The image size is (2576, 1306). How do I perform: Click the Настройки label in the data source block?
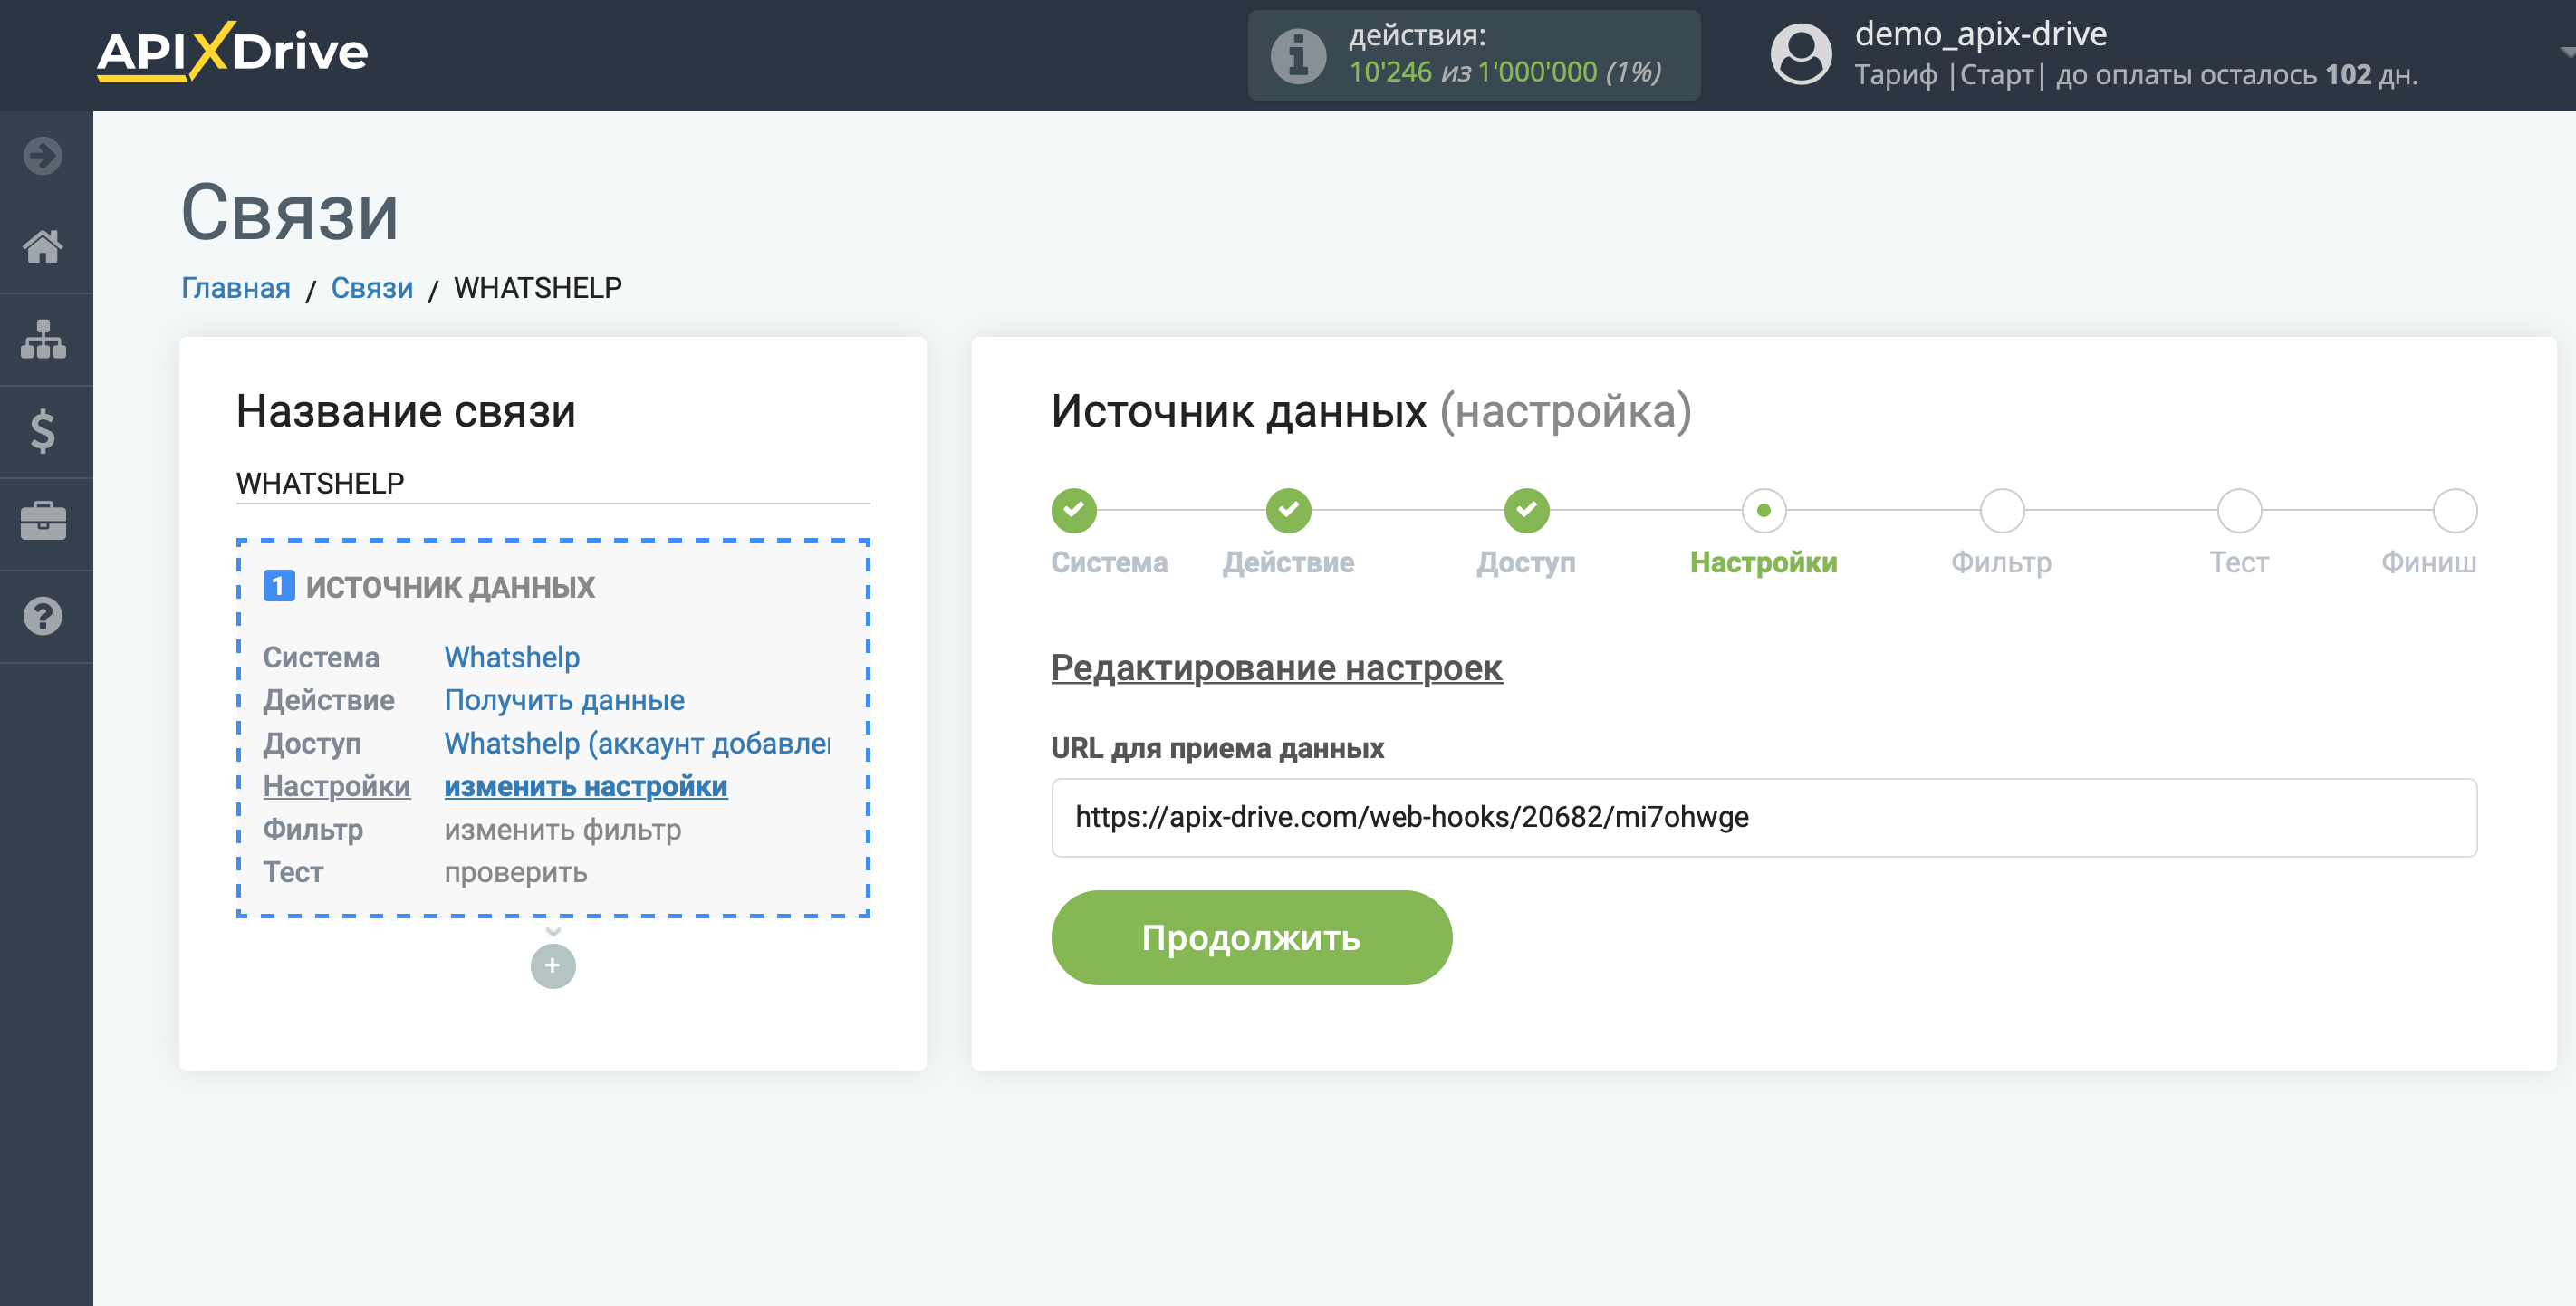pyautogui.click(x=337, y=786)
